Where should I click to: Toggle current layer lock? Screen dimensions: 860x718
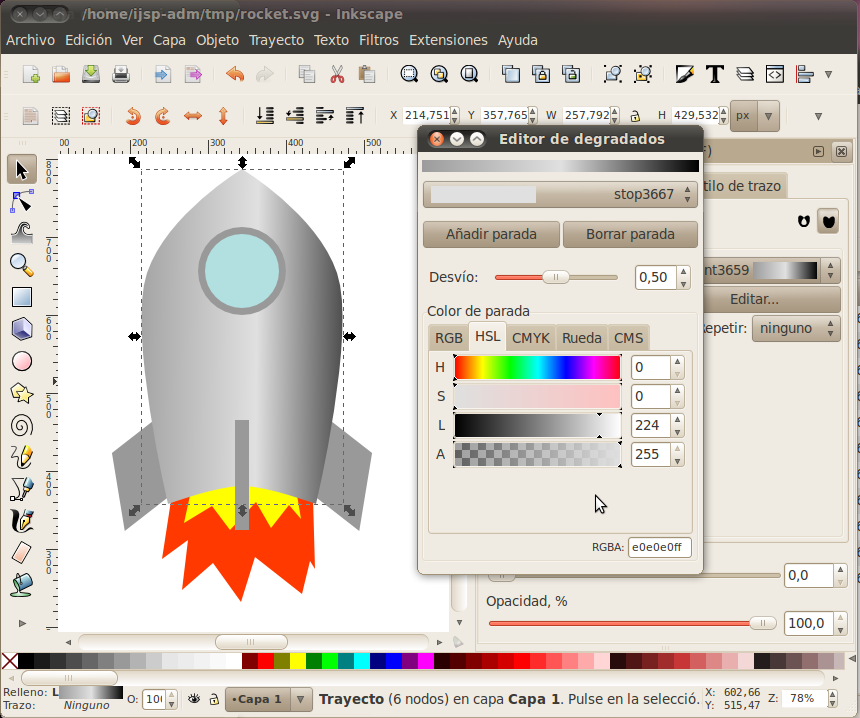[214, 699]
